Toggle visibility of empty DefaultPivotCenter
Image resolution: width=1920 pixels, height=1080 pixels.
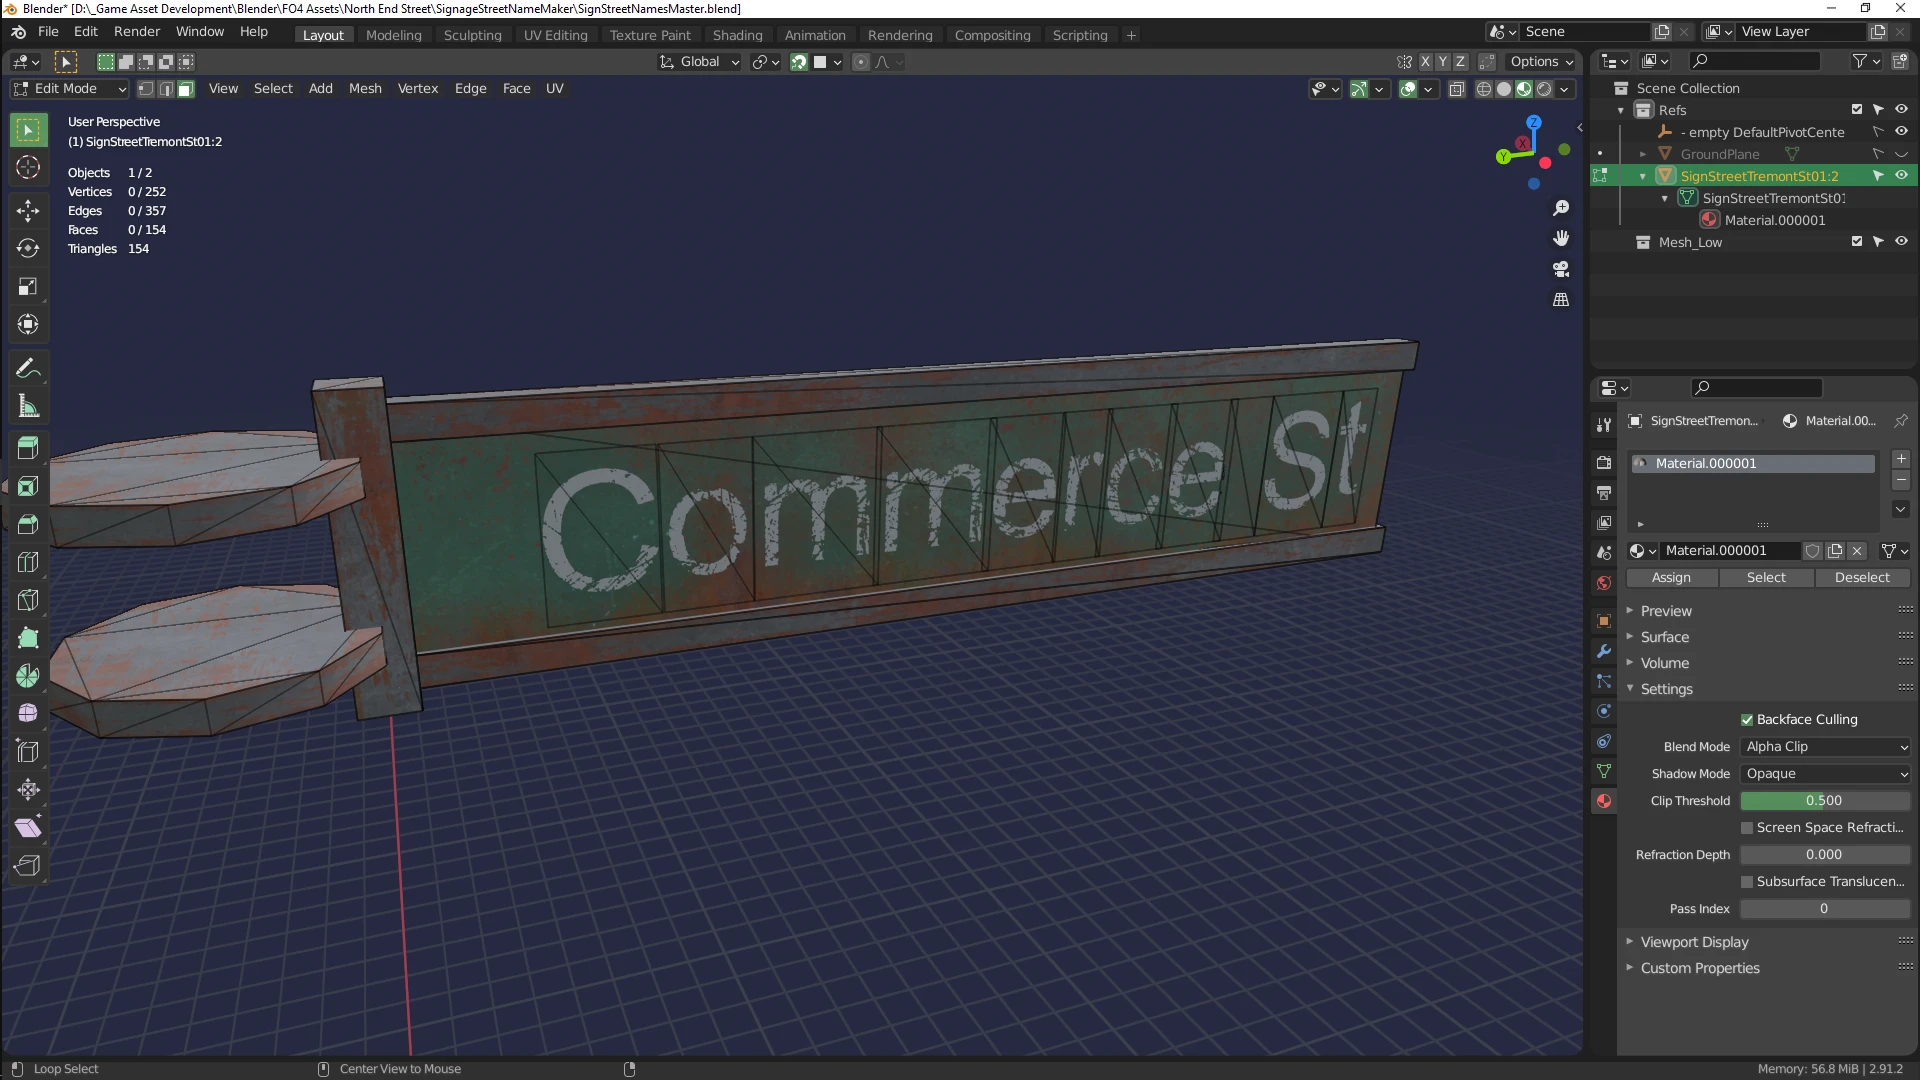(x=1901, y=132)
